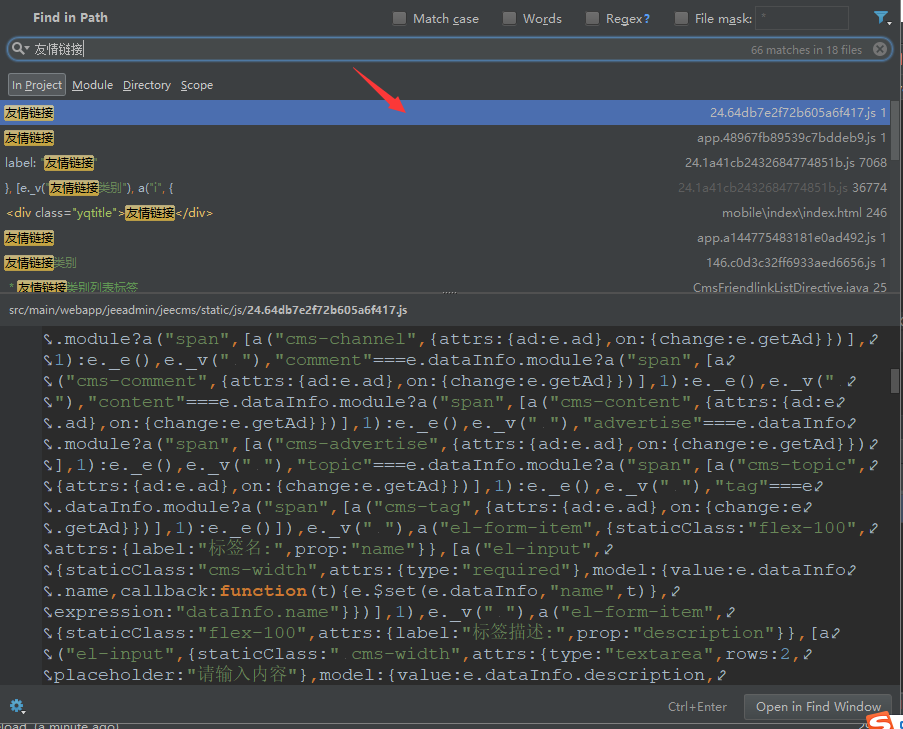The height and width of the screenshot is (729, 903).
Task: Clear the search text with the X icon
Action: pos(880,49)
